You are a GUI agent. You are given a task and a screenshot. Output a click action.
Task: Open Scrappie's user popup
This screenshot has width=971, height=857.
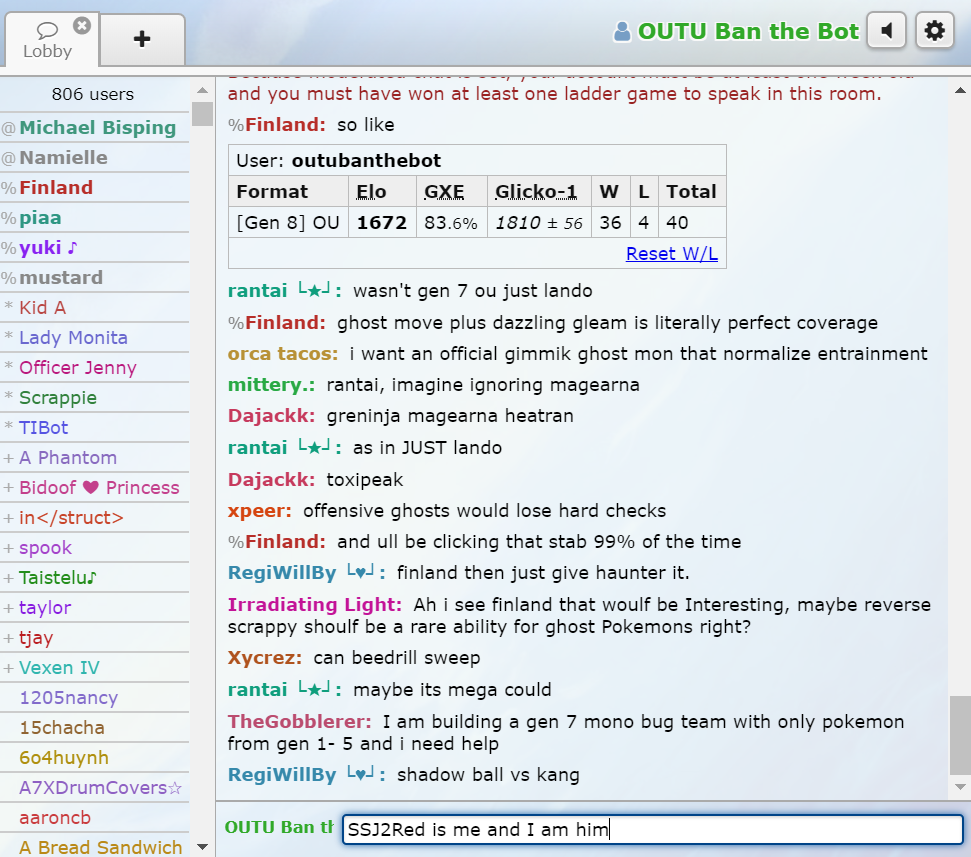(x=94, y=398)
